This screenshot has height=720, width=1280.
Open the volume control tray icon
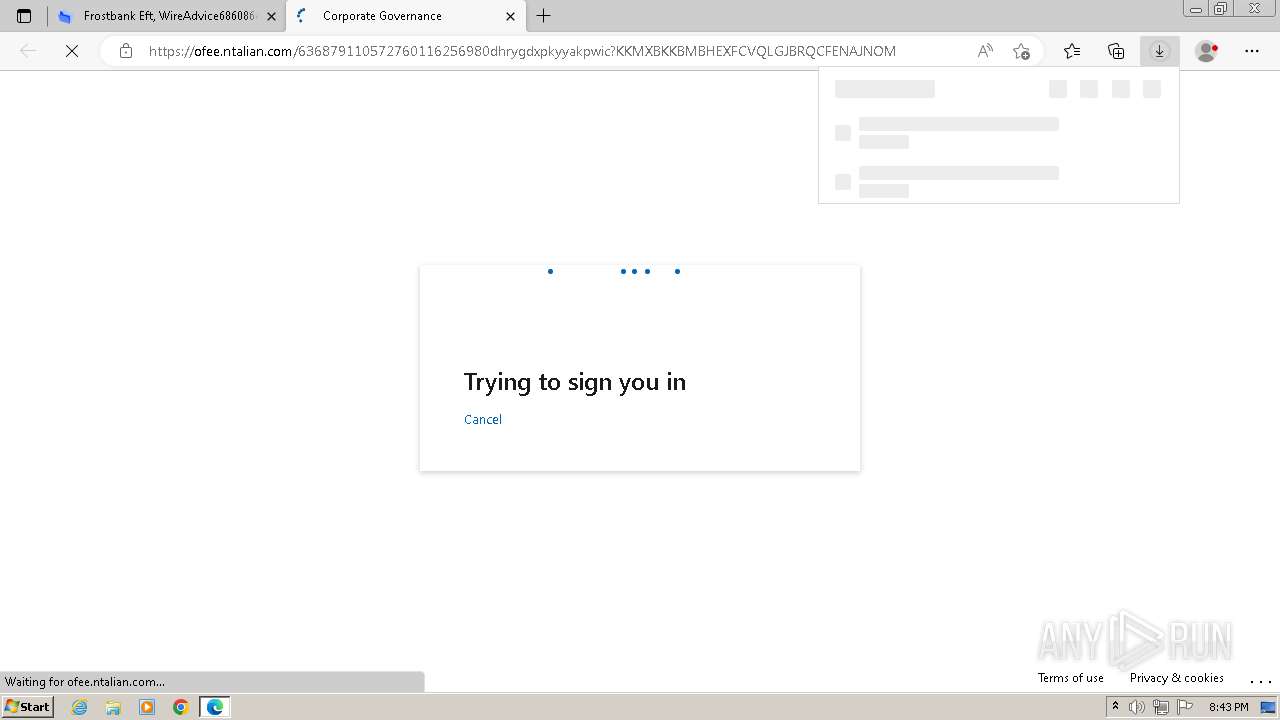coord(1137,707)
